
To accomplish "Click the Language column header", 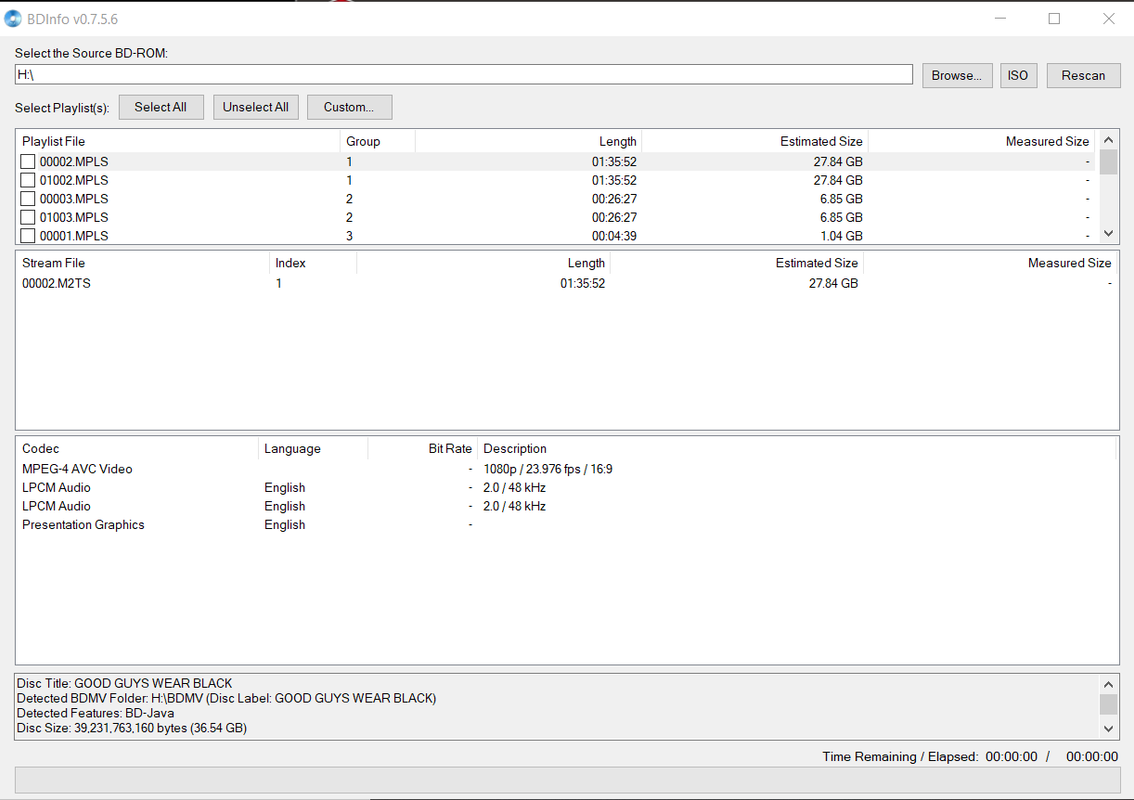I will click(313, 449).
